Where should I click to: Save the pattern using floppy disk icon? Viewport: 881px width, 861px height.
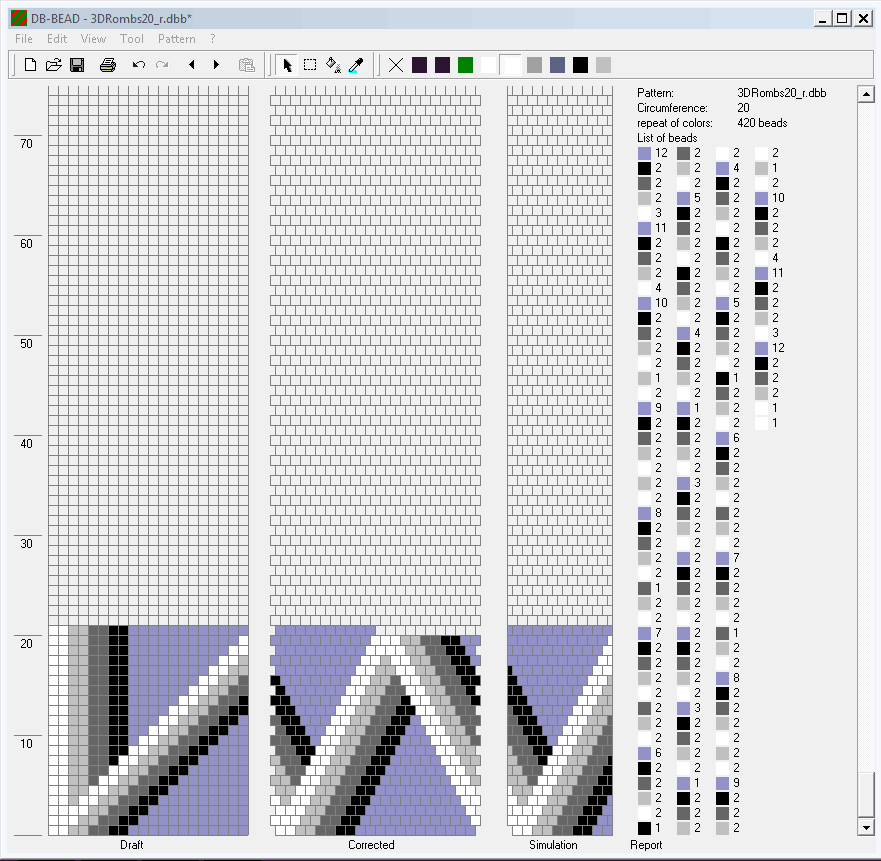point(78,65)
